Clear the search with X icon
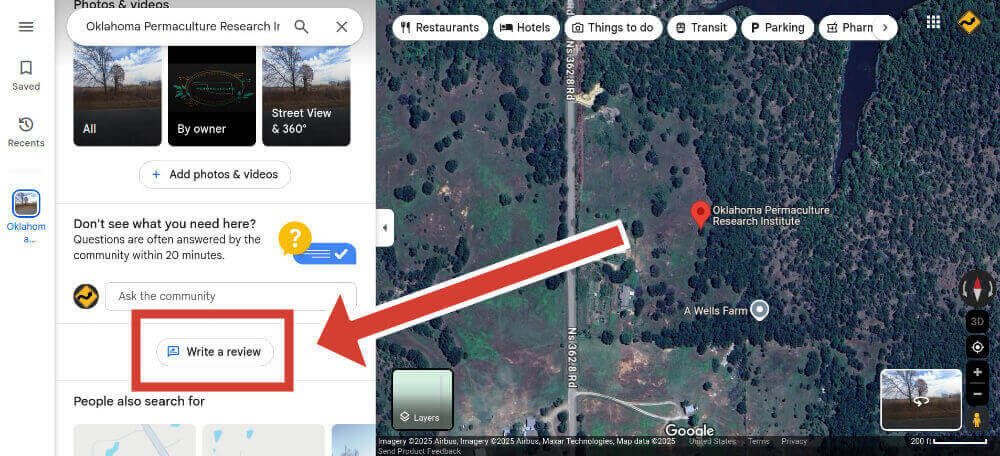 342,27
